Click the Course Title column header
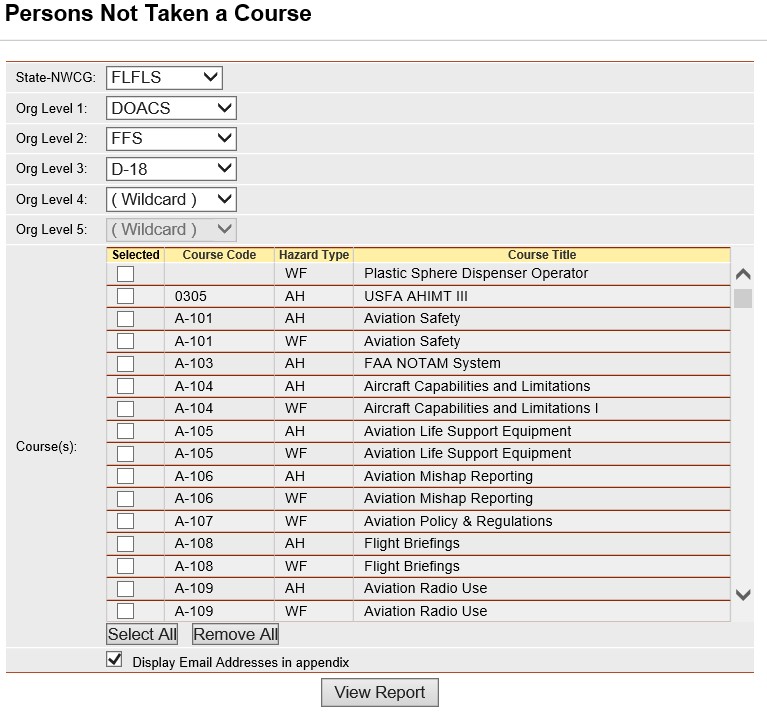767x716 pixels. click(x=542, y=255)
